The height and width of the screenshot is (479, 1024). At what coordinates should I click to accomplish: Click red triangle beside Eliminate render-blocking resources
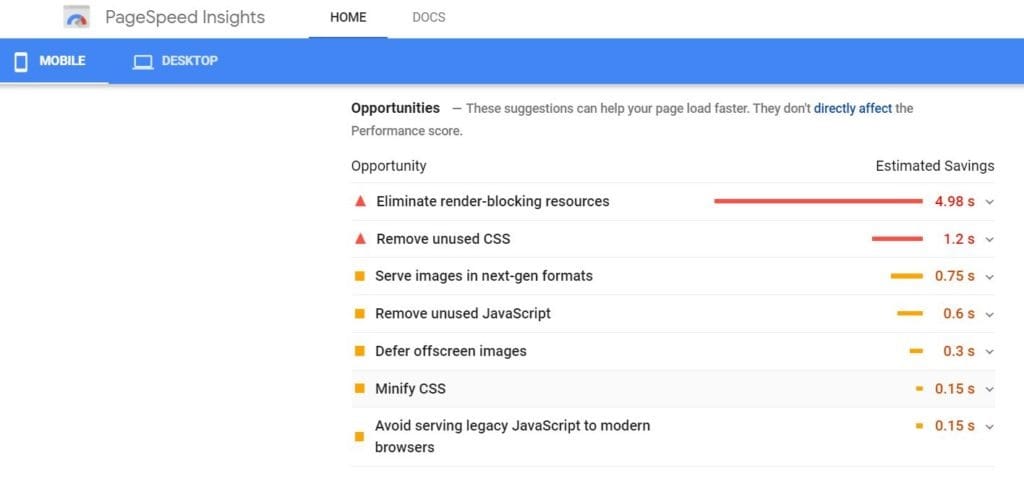click(360, 201)
